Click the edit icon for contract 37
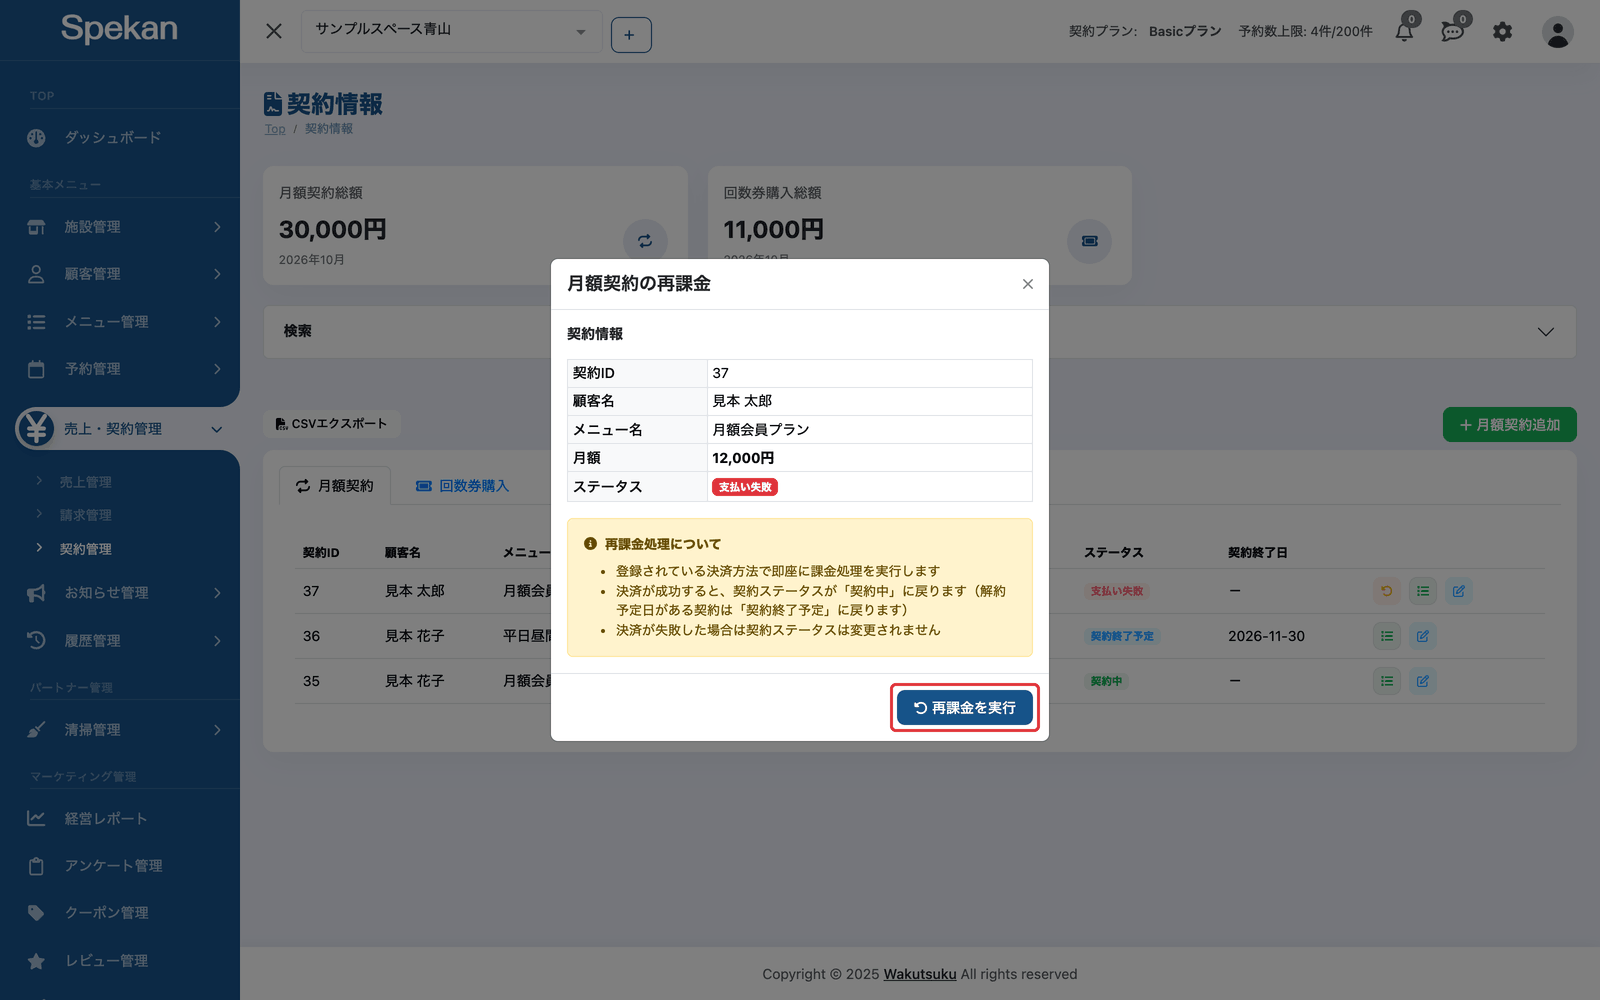Image resolution: width=1600 pixels, height=1000 pixels. [1459, 591]
